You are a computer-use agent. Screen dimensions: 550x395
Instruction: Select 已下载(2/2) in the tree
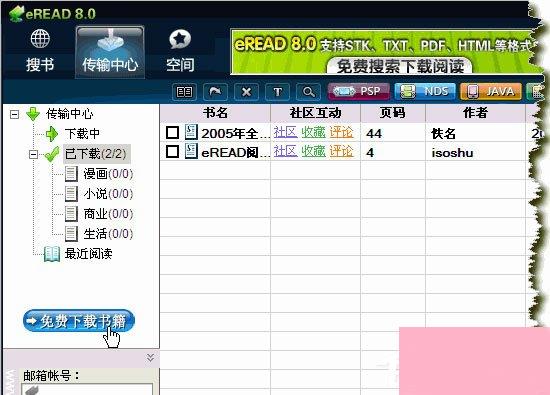coord(96,154)
